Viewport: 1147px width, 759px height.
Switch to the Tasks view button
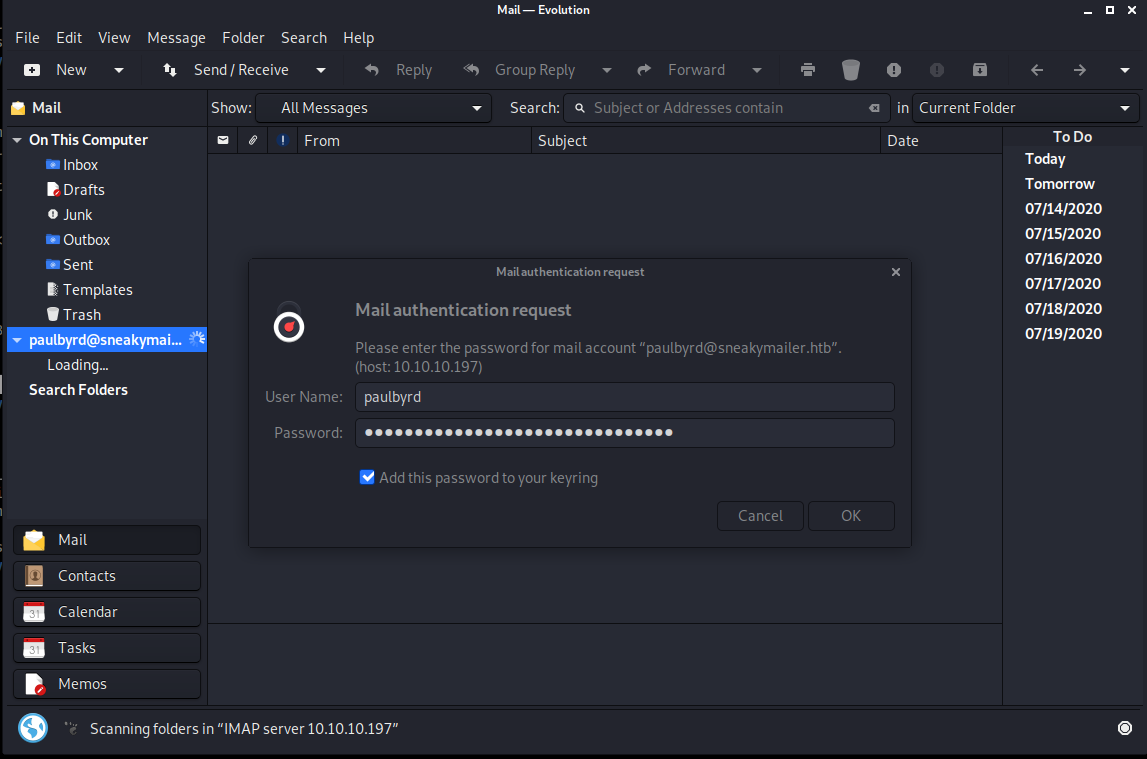[107, 648]
